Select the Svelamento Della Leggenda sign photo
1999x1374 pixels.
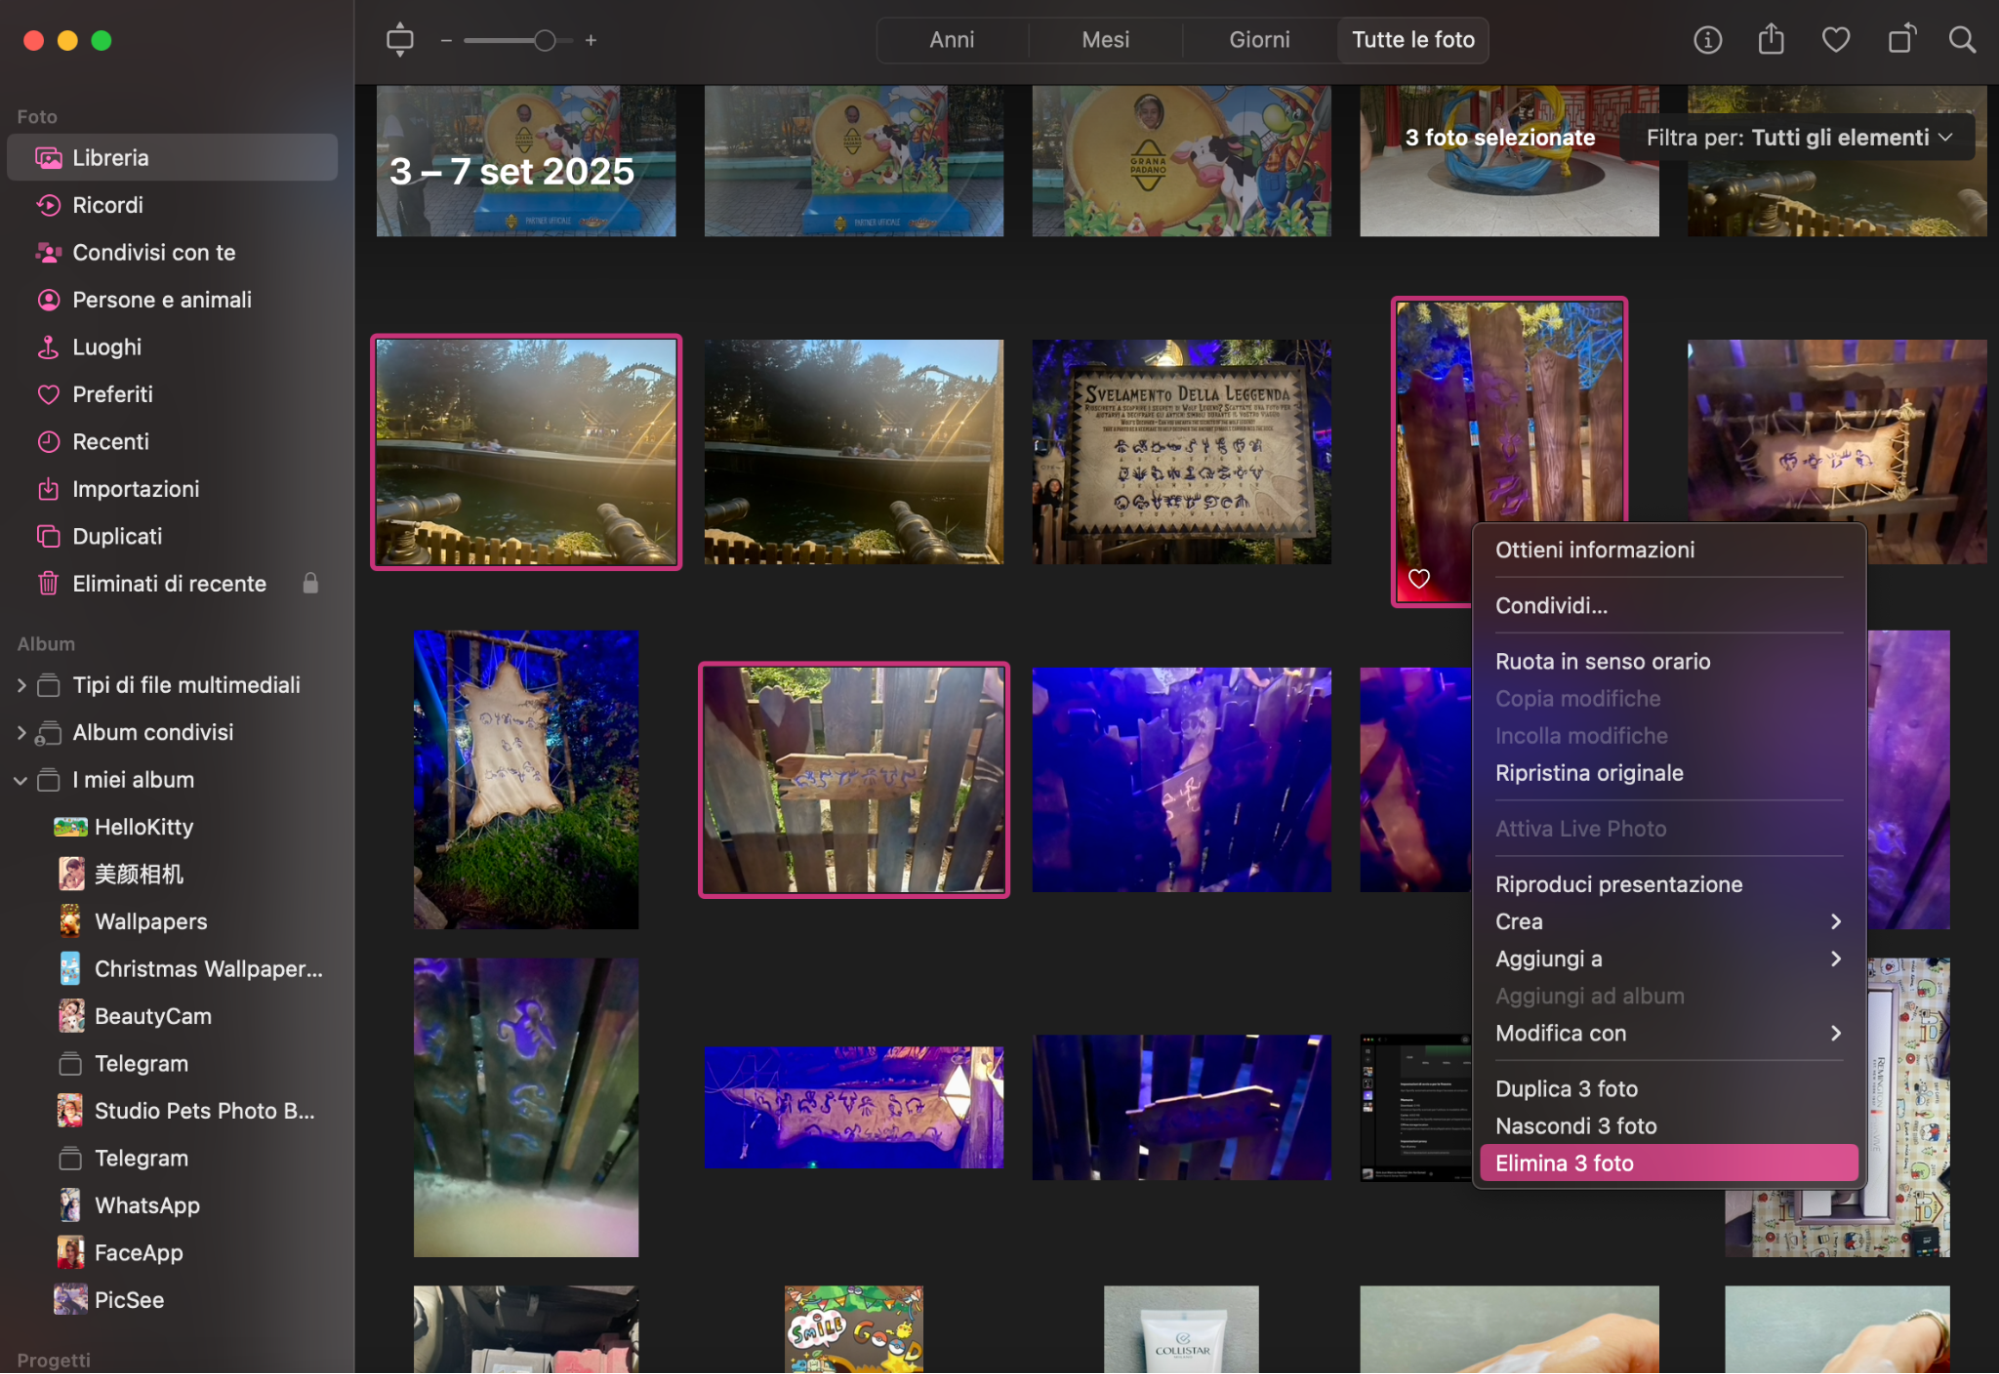pos(1181,452)
